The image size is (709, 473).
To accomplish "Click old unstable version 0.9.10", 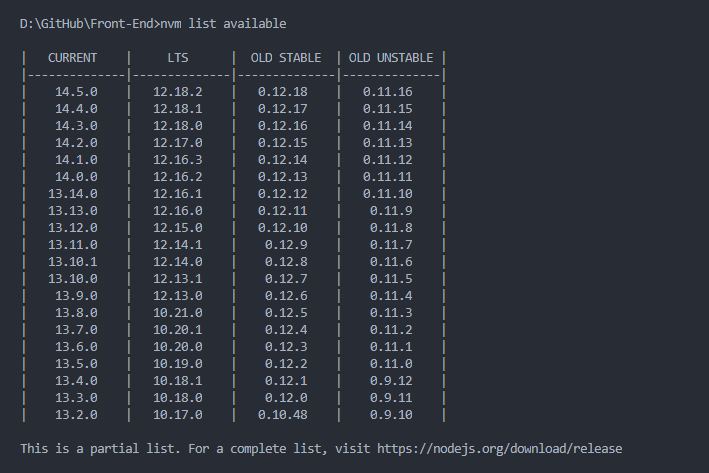I will (391, 414).
